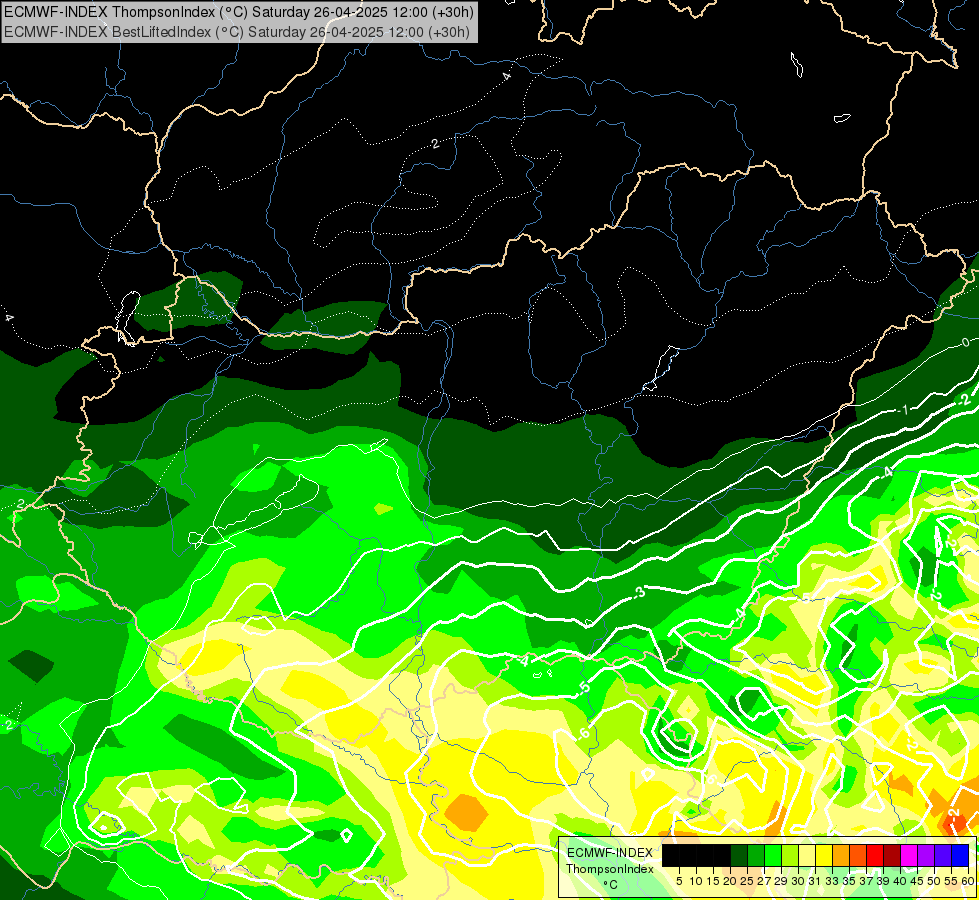The width and height of the screenshot is (979, 900).
Task: Click the legend tick label 29
Action: (782, 881)
